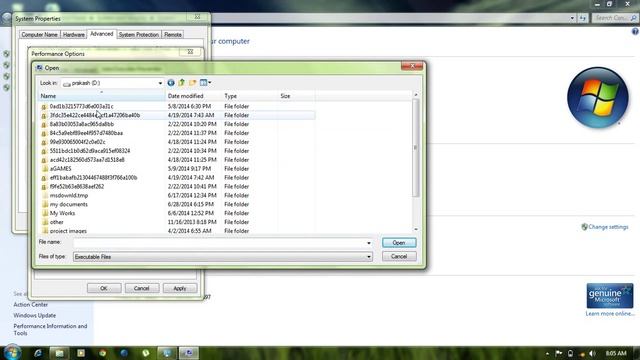Click Cancel in Performance Options
The width and height of the screenshot is (640, 360).
pos(142,288)
